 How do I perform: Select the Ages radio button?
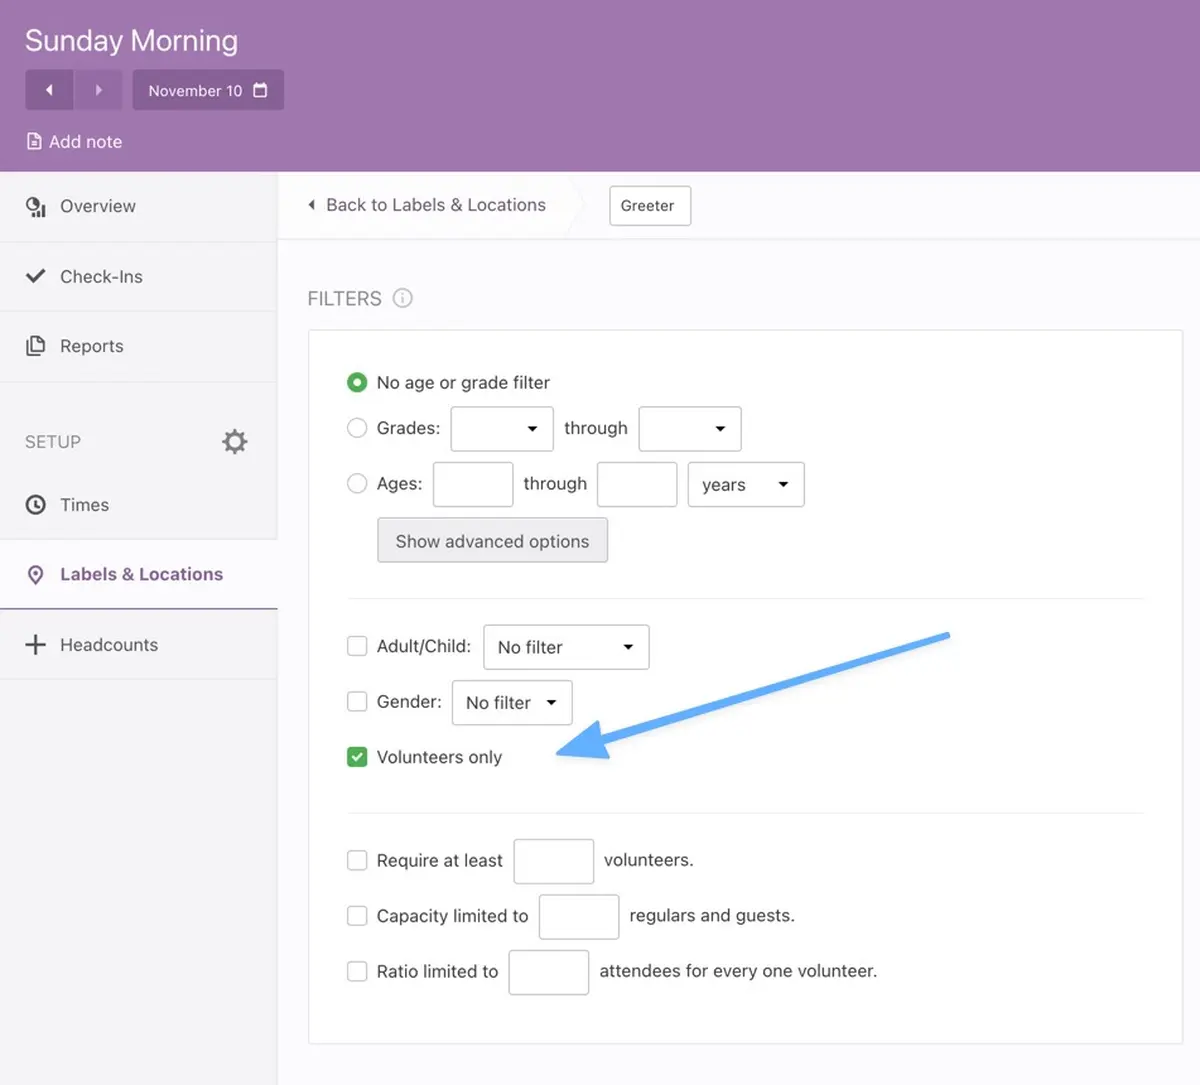click(357, 484)
